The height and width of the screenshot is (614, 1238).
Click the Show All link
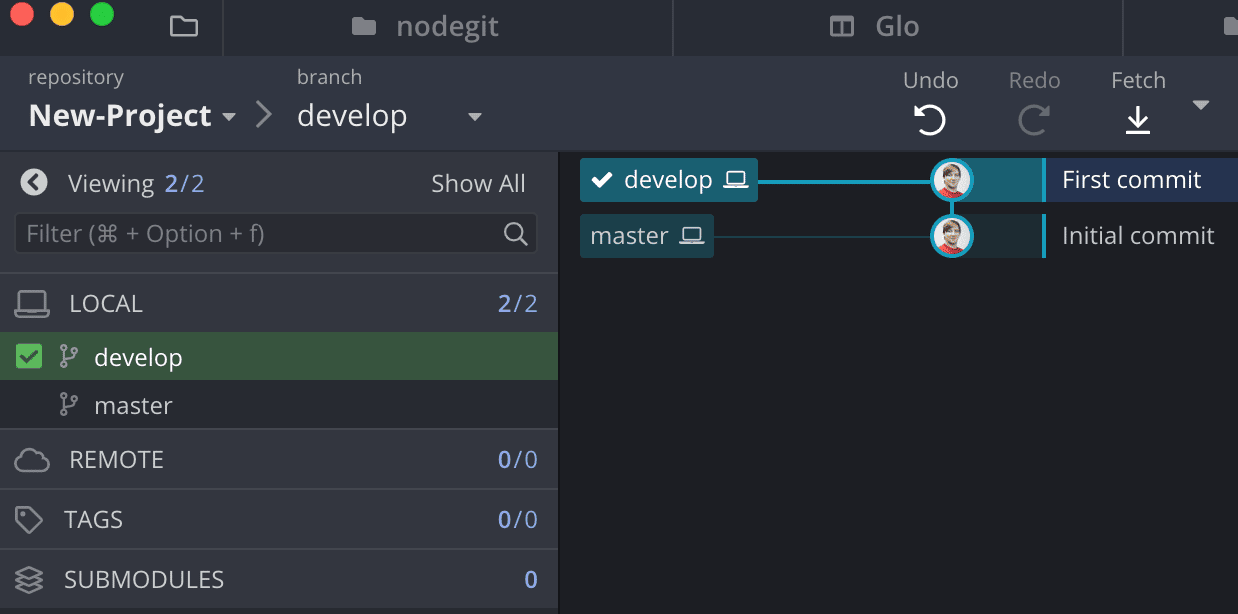[x=478, y=183]
